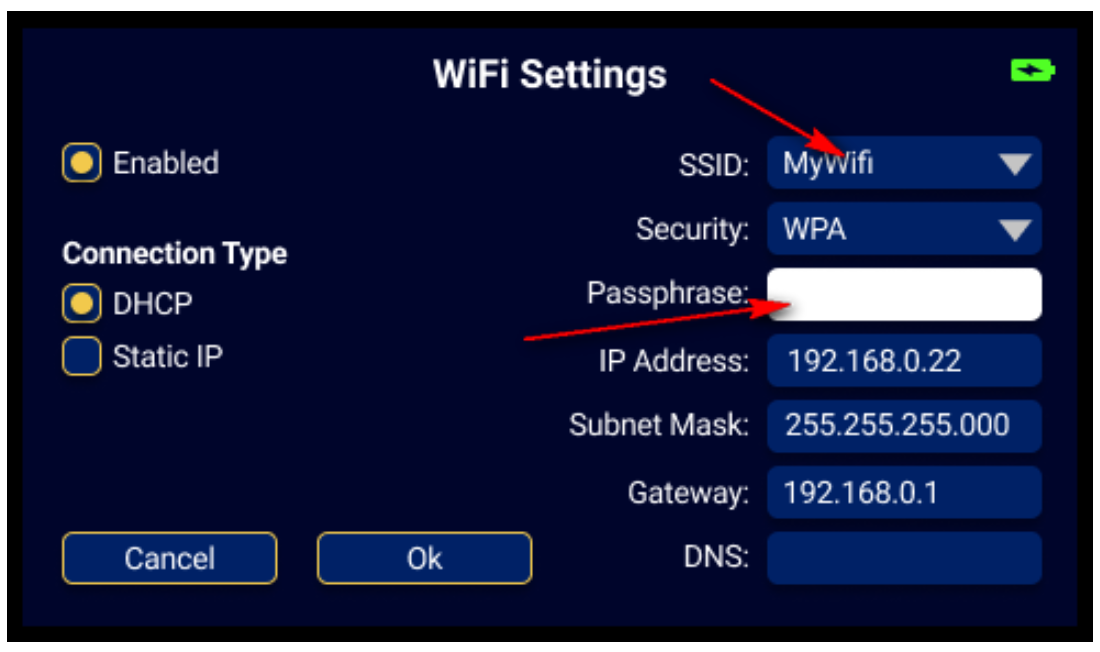Screen dimensions: 1100x652
Task: Click the IP Address field 192.168.0.22
Action: [x=904, y=361]
